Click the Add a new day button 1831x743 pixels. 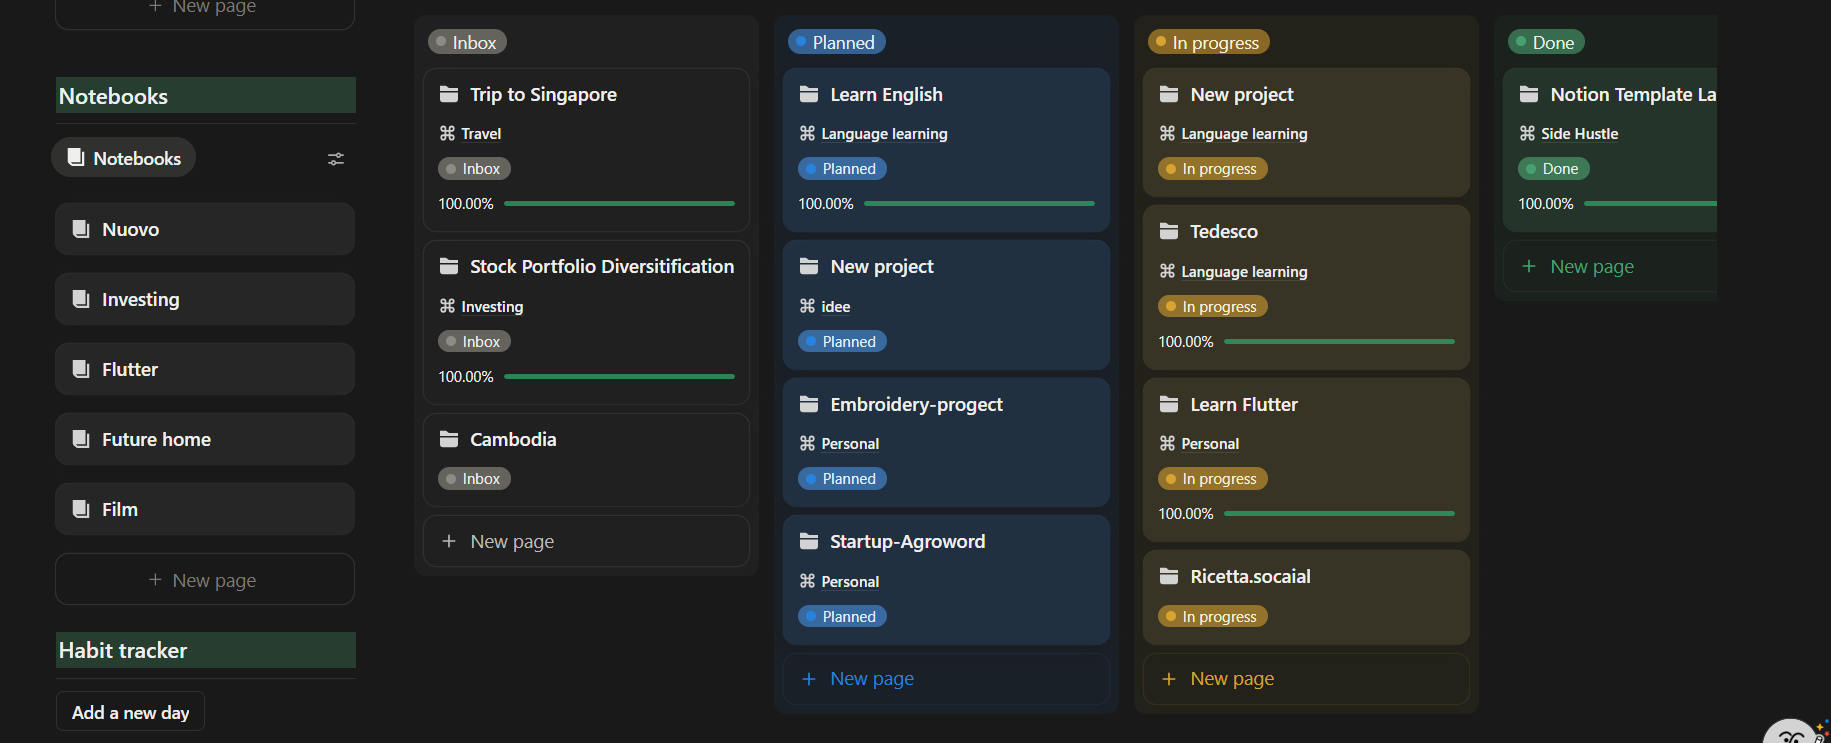[130, 712]
